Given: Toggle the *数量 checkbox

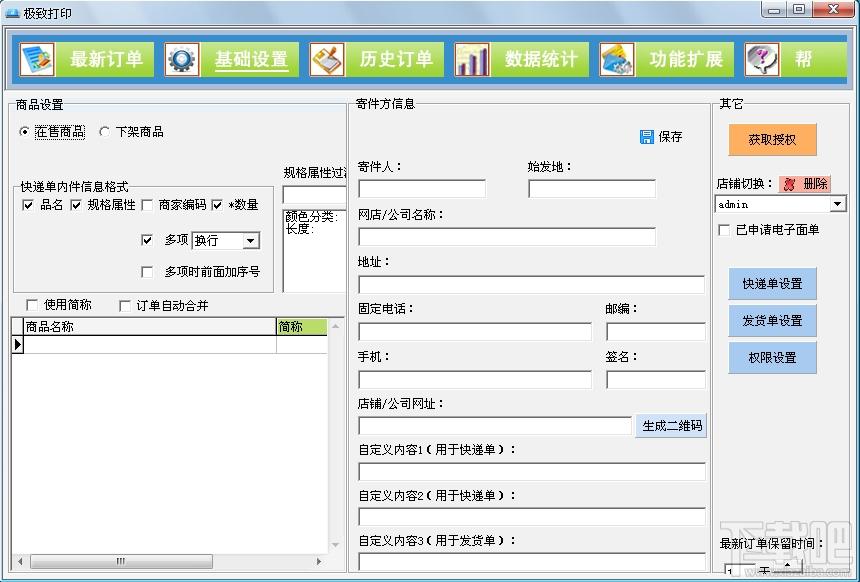Looking at the screenshot, I should (217, 205).
